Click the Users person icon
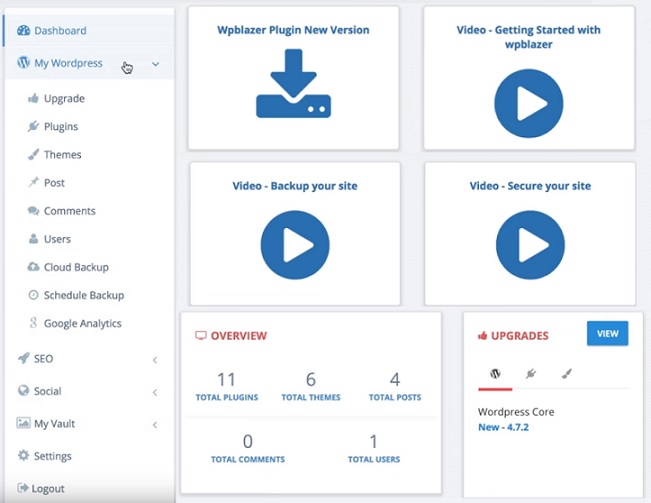Image resolution: width=651 pixels, height=503 pixels. tap(33, 239)
